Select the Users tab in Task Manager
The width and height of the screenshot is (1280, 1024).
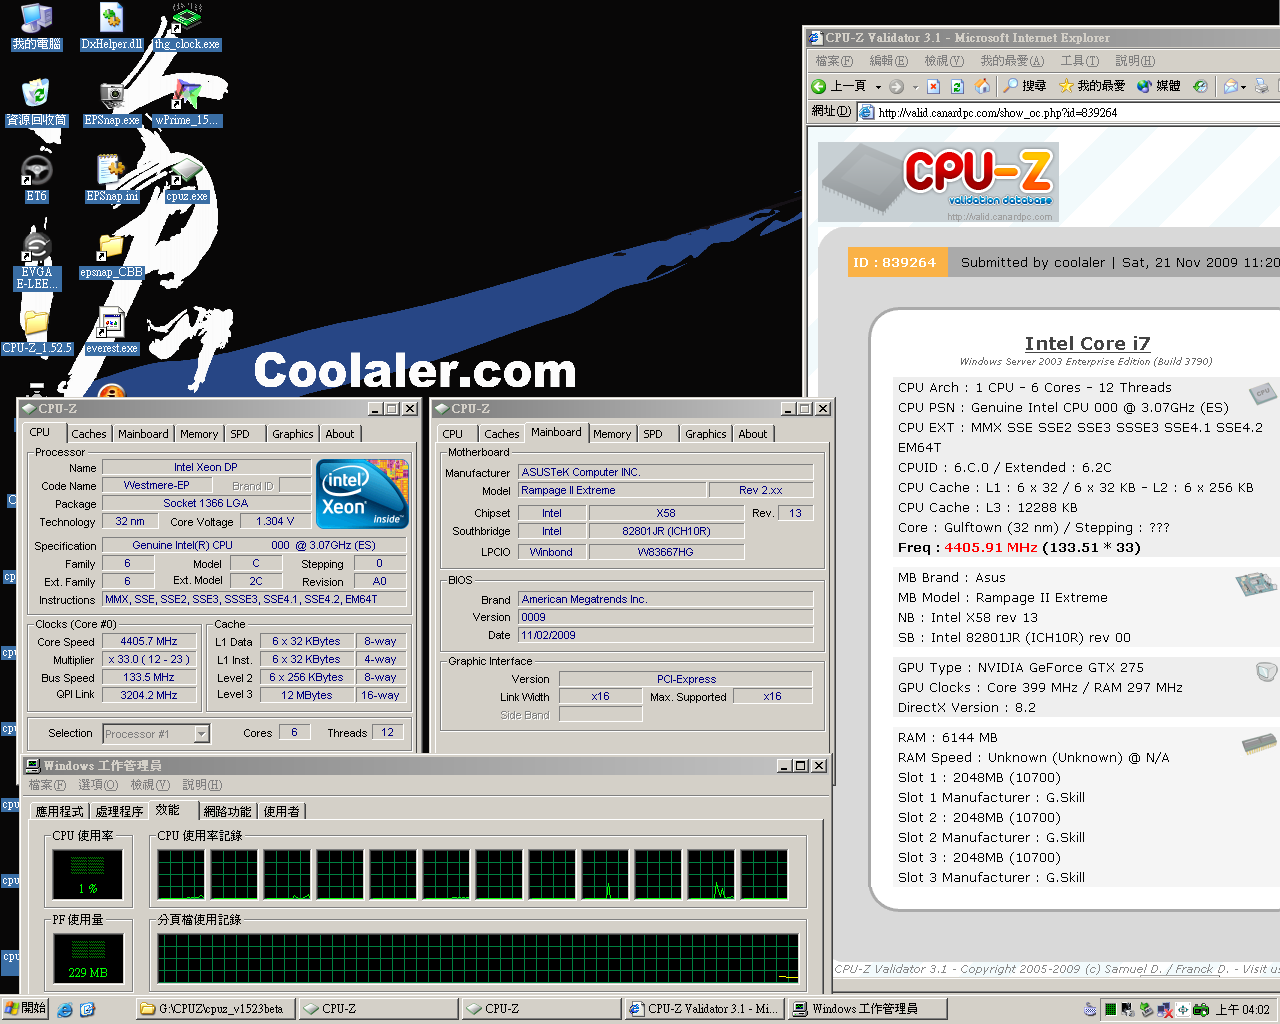click(282, 811)
